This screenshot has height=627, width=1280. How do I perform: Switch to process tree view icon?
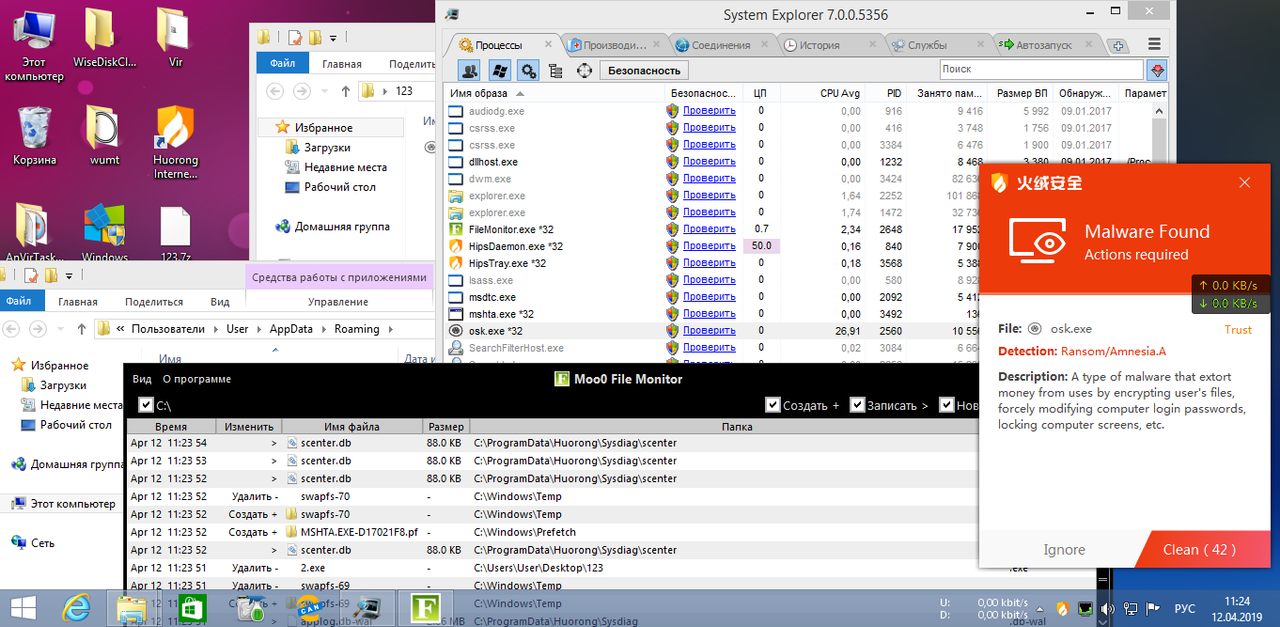(x=556, y=70)
